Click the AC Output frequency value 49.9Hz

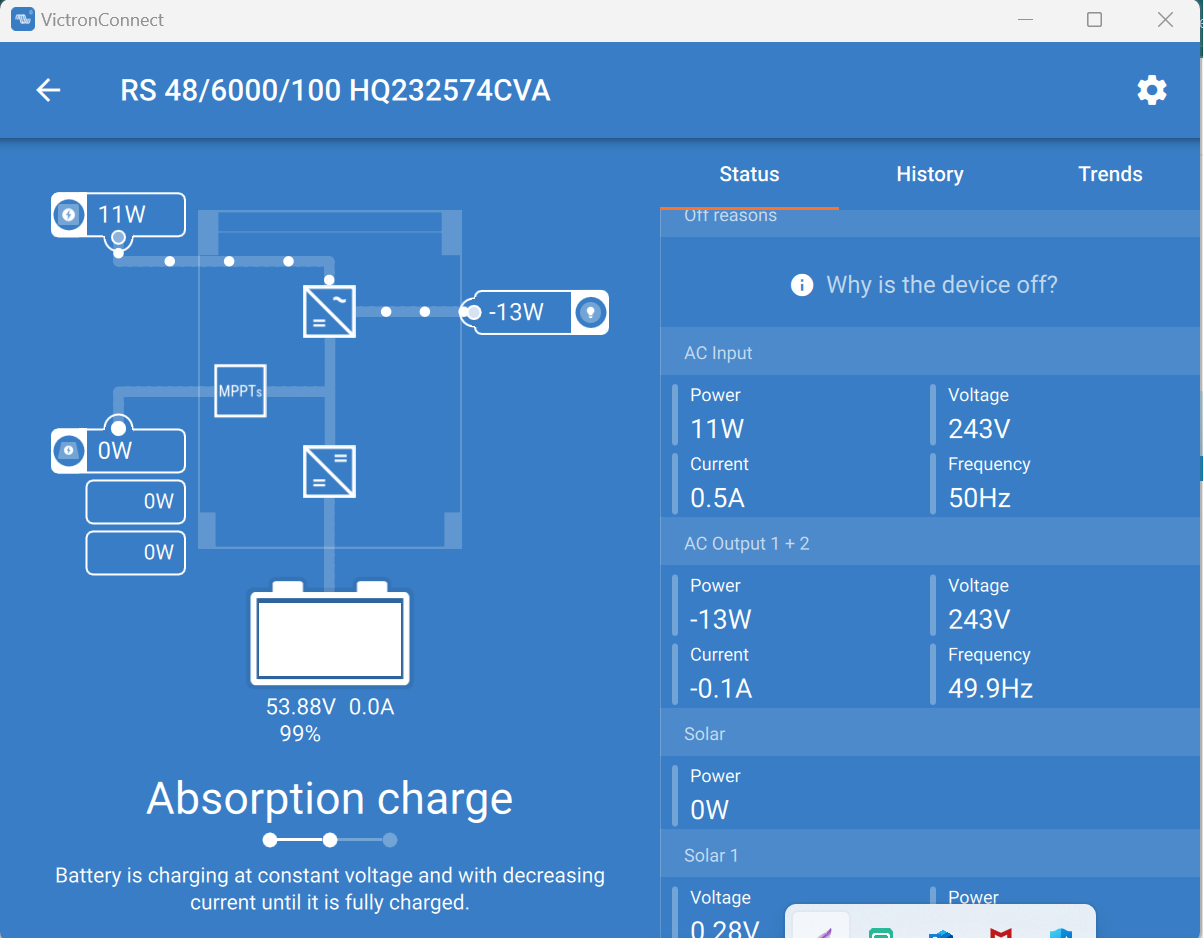click(x=990, y=688)
